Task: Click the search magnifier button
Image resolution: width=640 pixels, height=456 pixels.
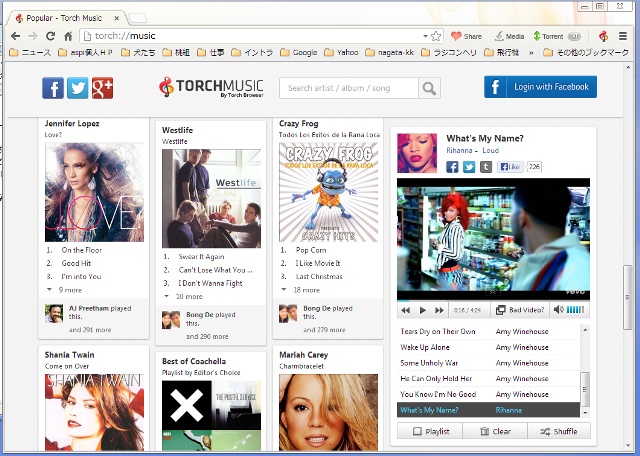Action: 429,88
